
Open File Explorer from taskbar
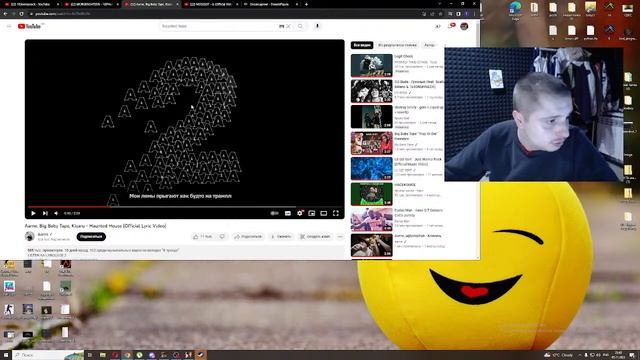click(x=102, y=355)
